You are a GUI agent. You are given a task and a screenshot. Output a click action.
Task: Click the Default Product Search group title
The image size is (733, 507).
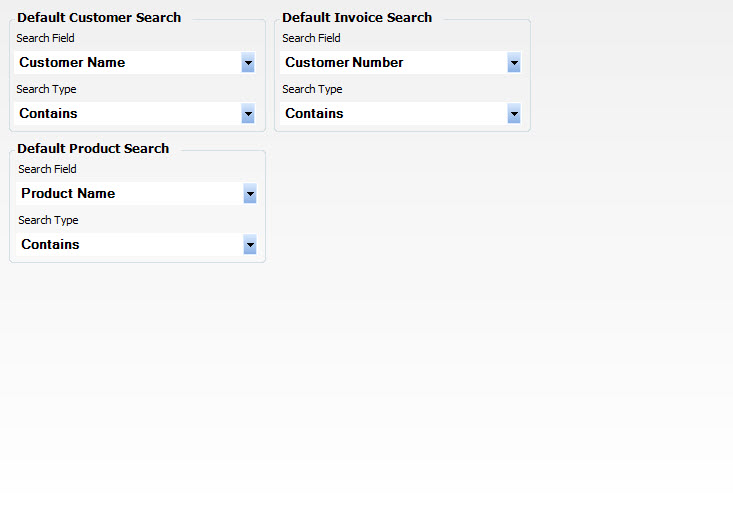tap(93, 149)
